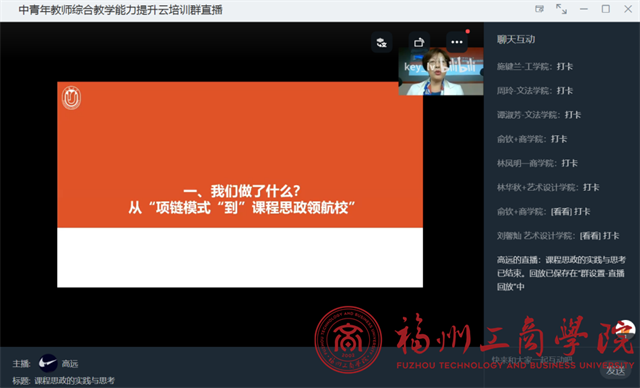Open the mini-window icon in the title bar
The width and height of the screenshot is (640, 388).
[x=540, y=9]
